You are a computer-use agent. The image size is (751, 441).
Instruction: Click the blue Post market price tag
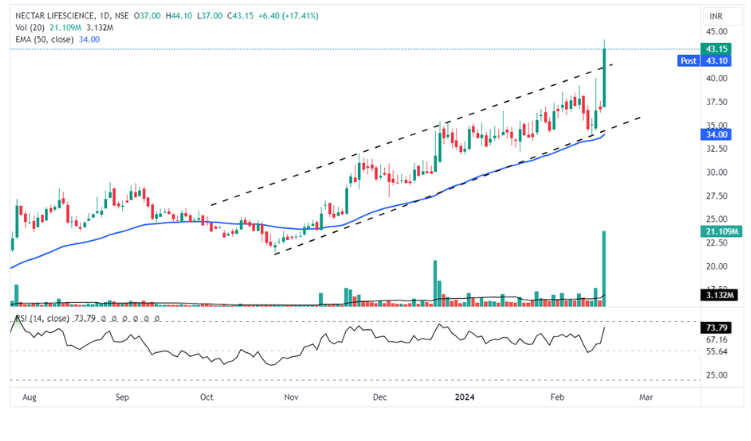[689, 61]
